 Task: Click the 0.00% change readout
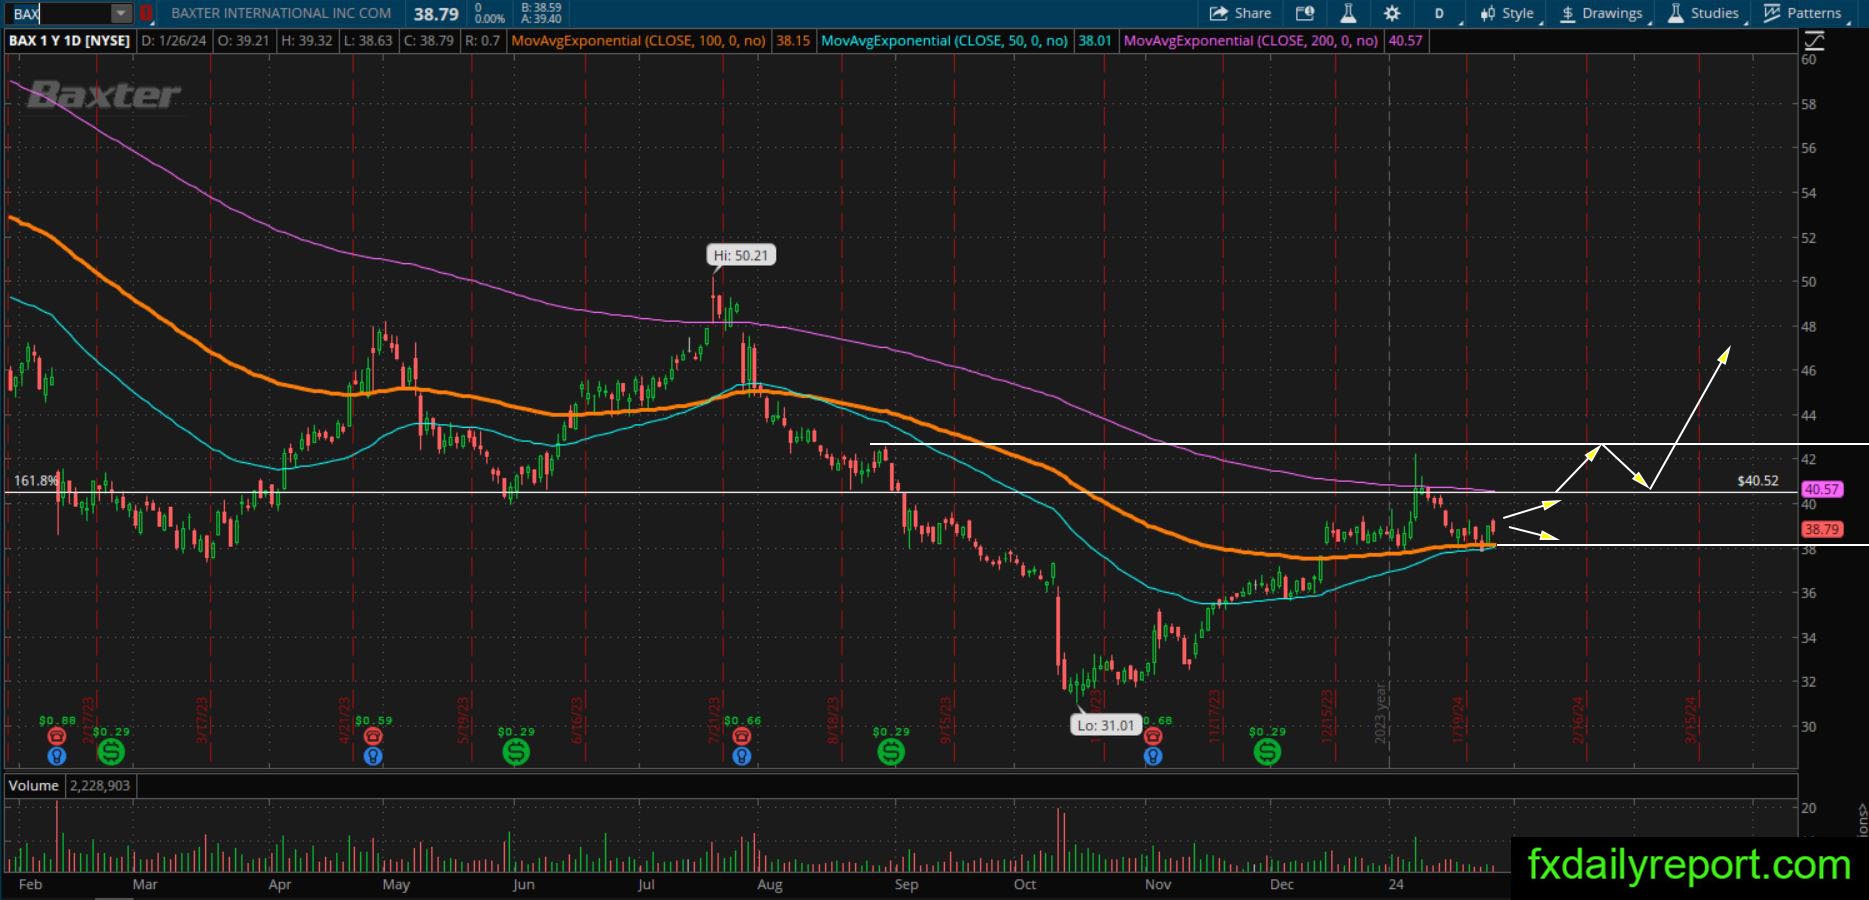490,19
